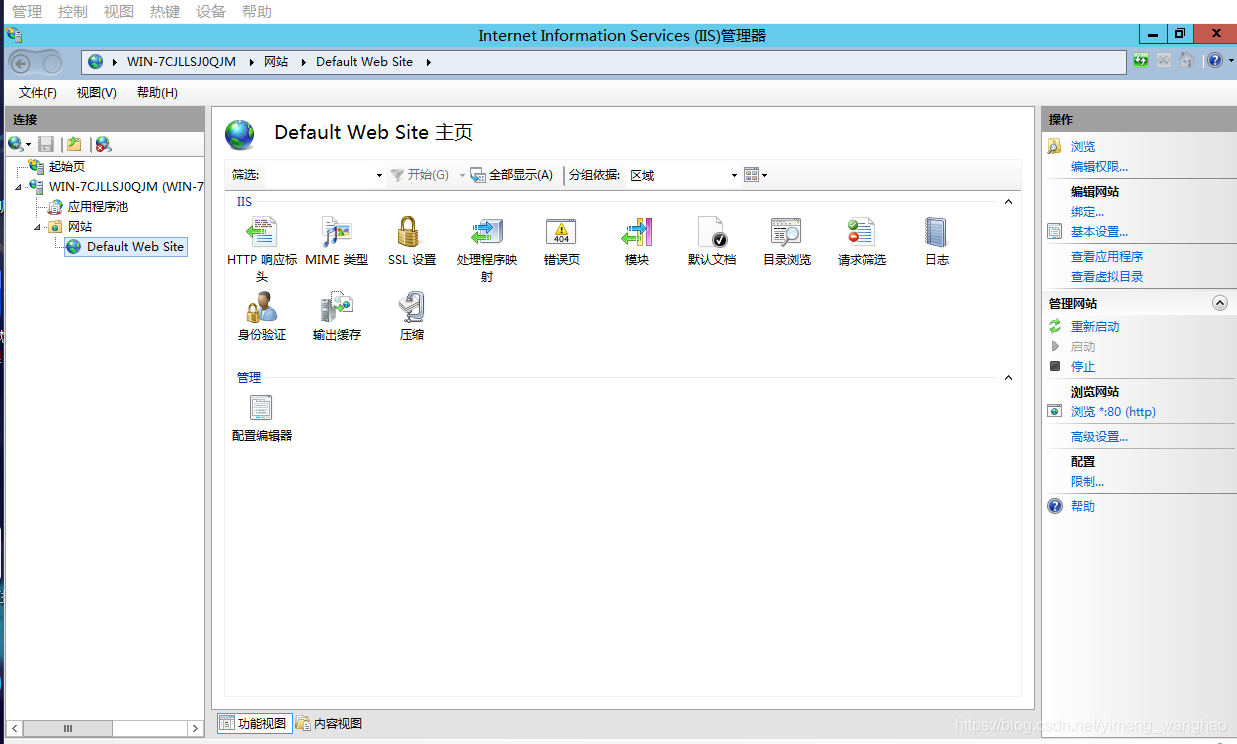Open the 压缩 feature icon
1237x744 pixels.
point(411,308)
